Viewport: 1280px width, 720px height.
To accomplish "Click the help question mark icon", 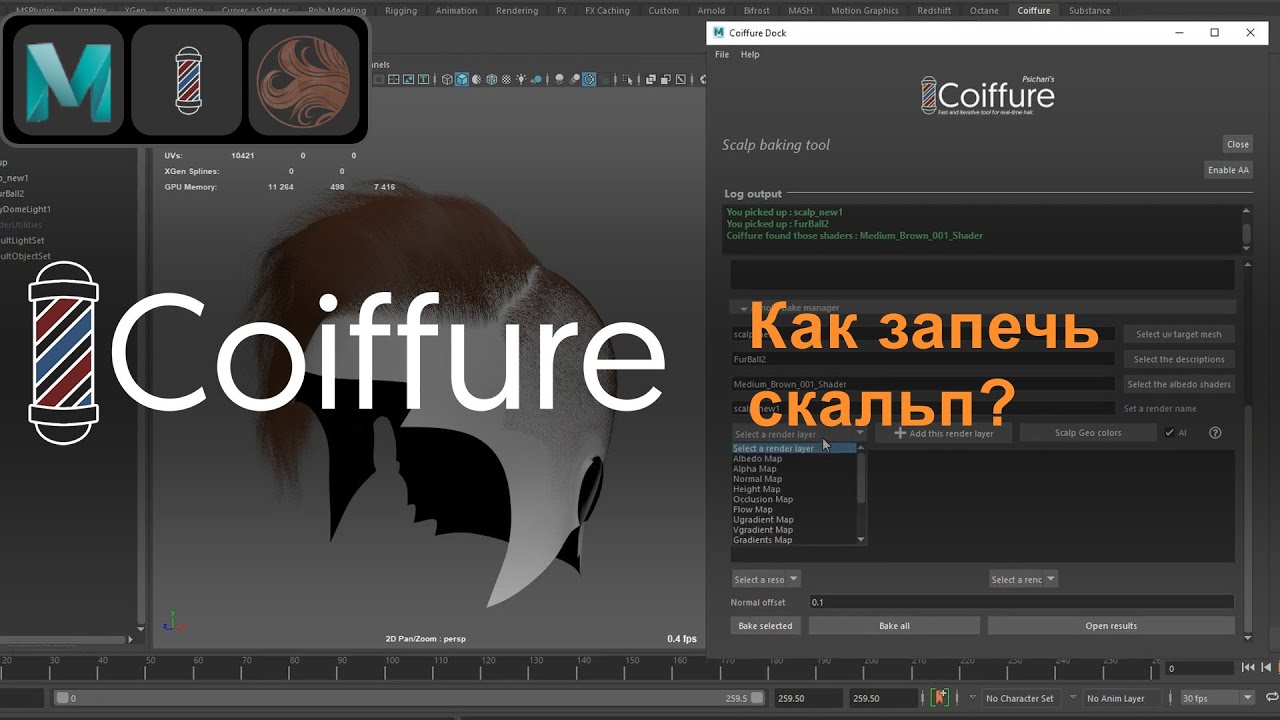I will click(x=1215, y=433).
